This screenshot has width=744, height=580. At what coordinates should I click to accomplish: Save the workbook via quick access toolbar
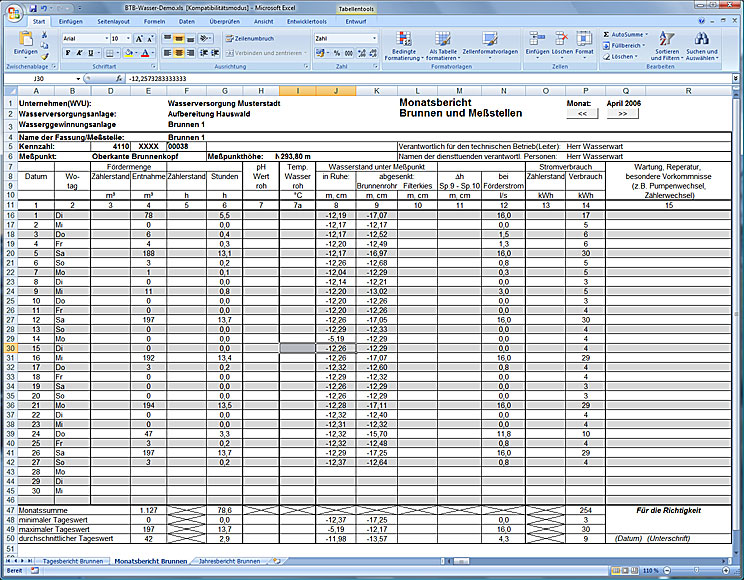pos(33,8)
